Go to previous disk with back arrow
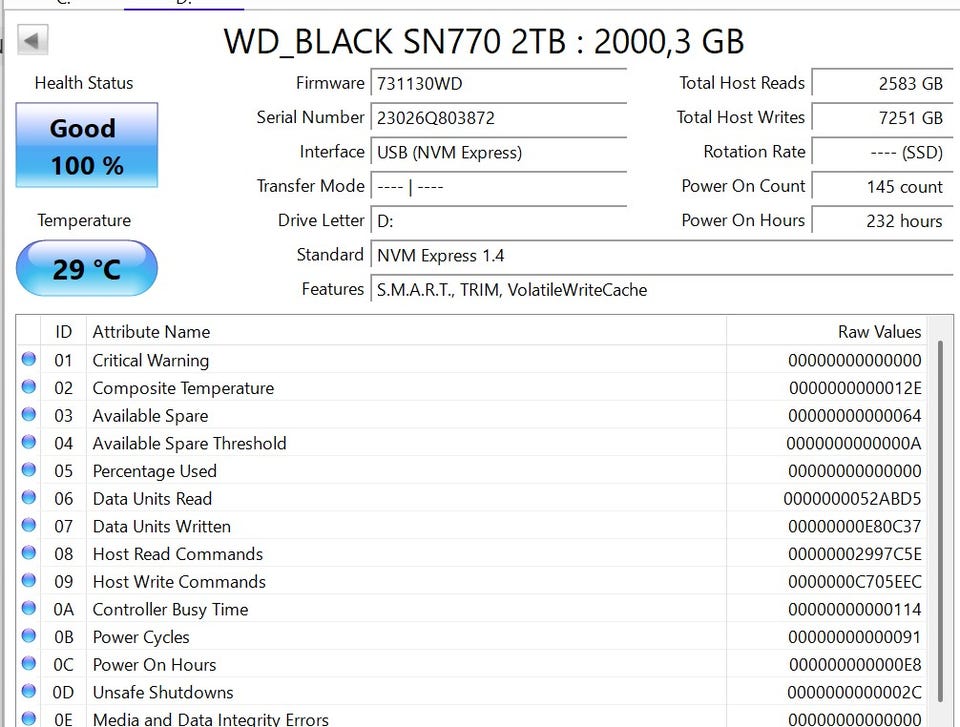960x727 pixels. (x=32, y=40)
